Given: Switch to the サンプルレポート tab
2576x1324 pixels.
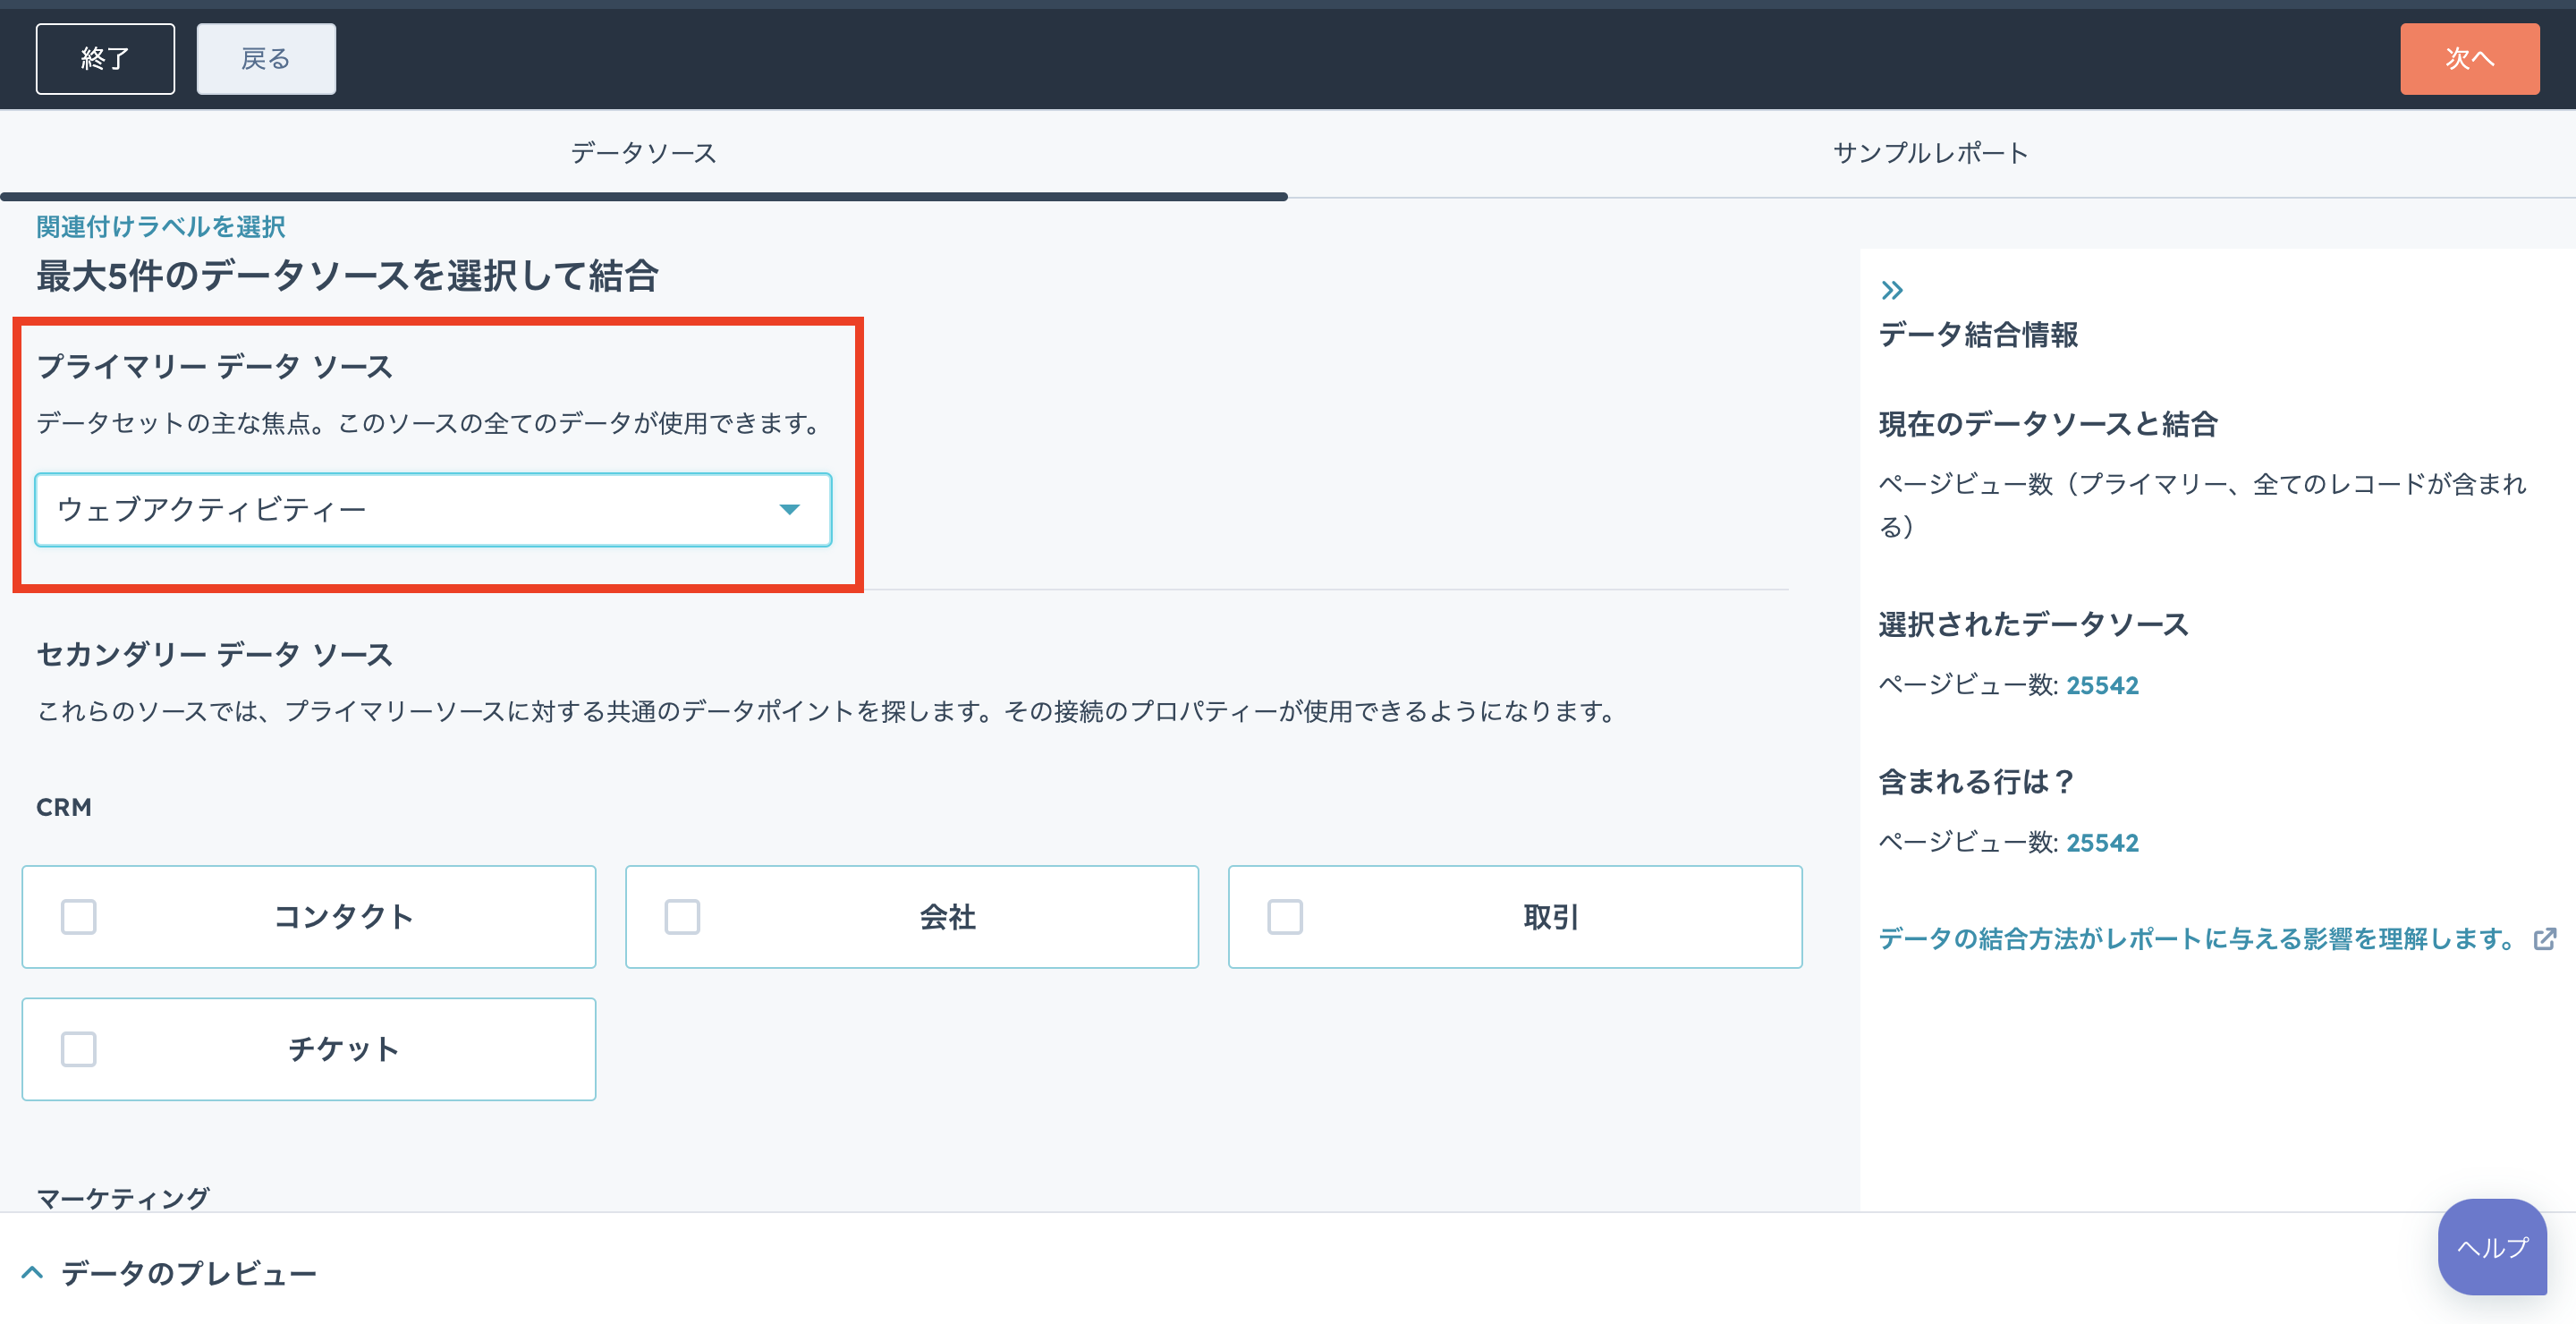Looking at the screenshot, I should [1931, 153].
